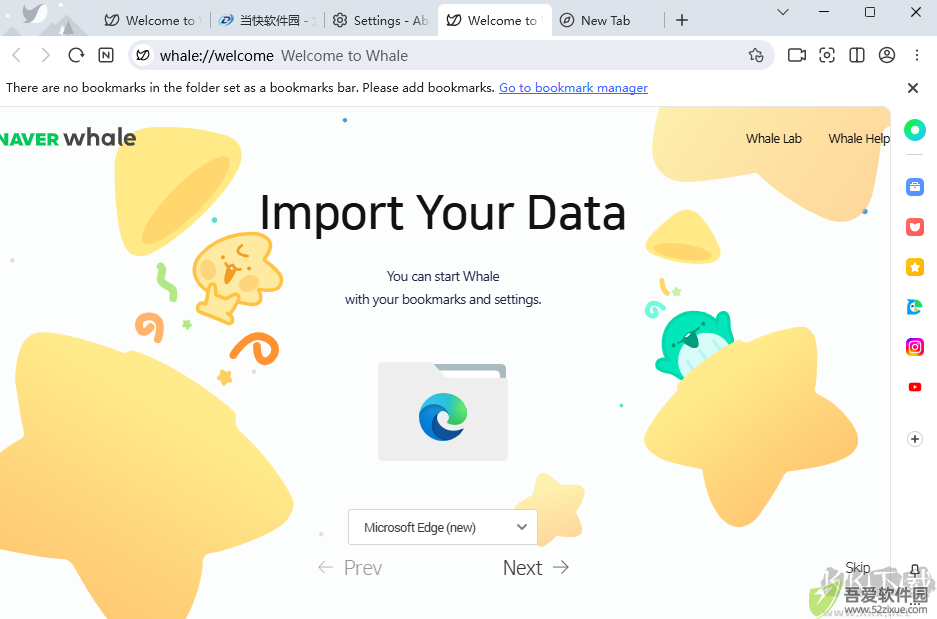Open the red Pocket sidebar app

914,227
